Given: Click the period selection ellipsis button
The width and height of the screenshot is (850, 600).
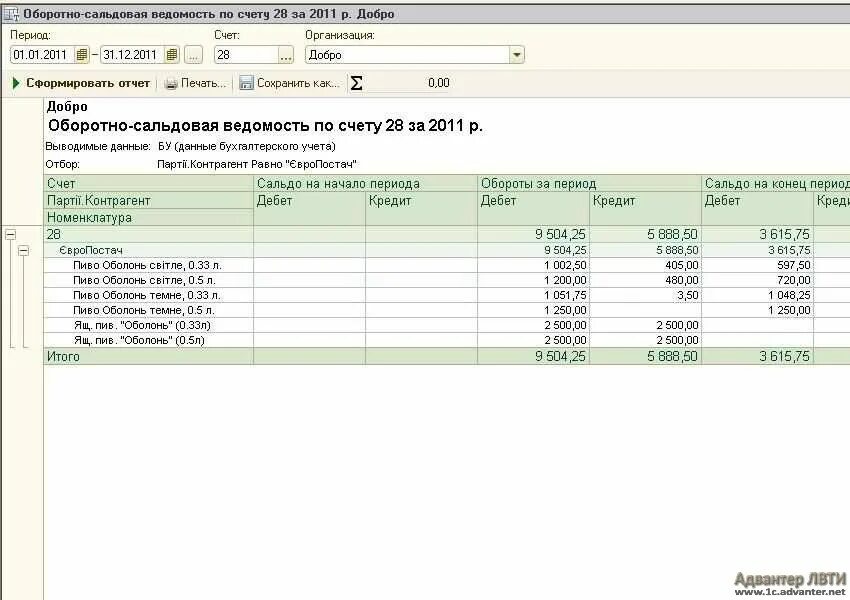Looking at the screenshot, I should (x=194, y=55).
